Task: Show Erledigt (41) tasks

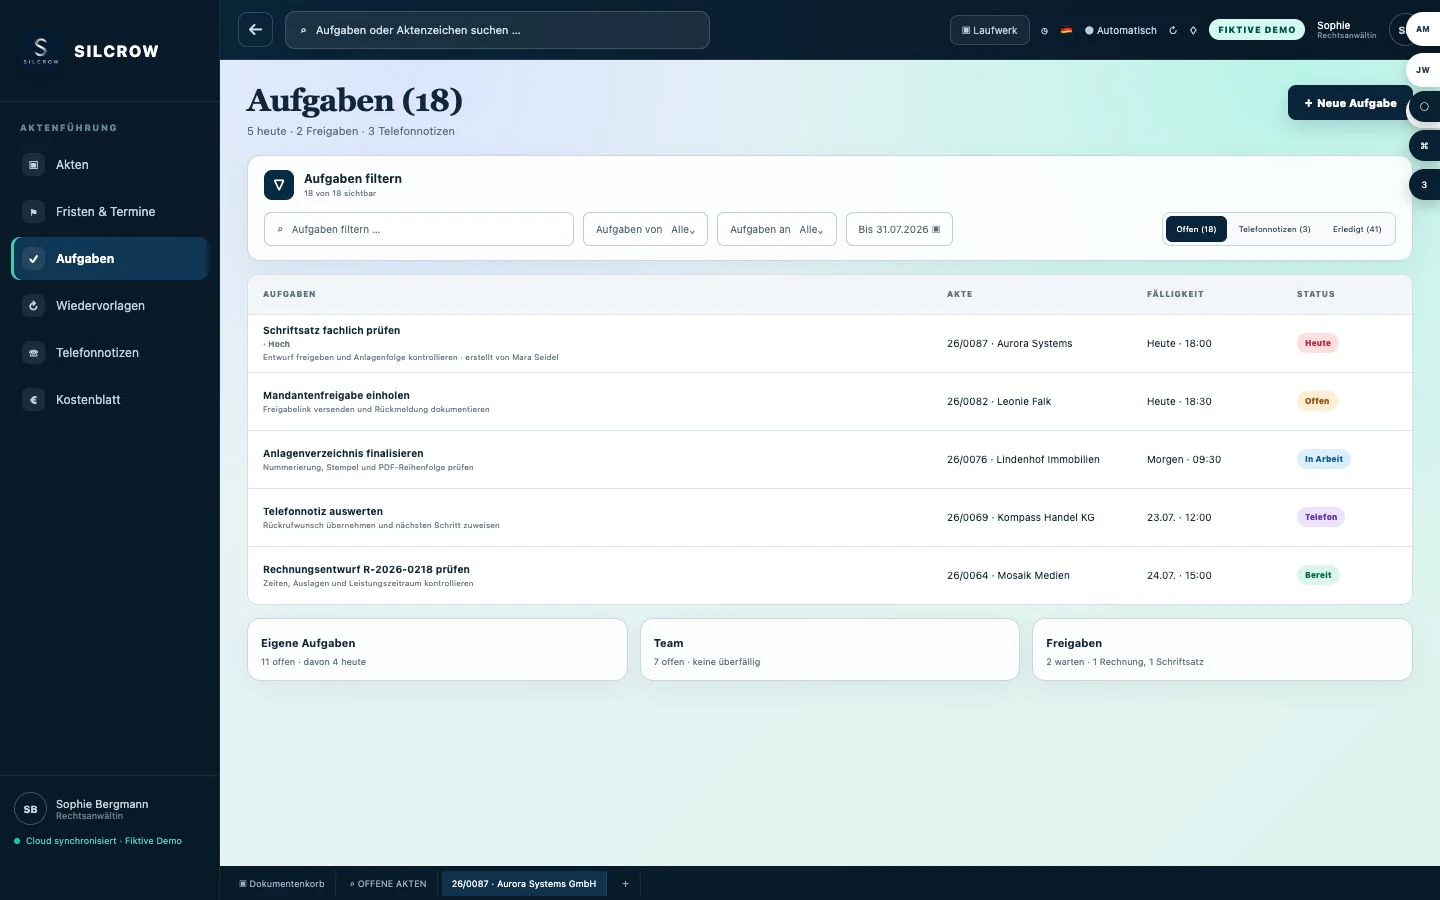Action: tap(1357, 229)
